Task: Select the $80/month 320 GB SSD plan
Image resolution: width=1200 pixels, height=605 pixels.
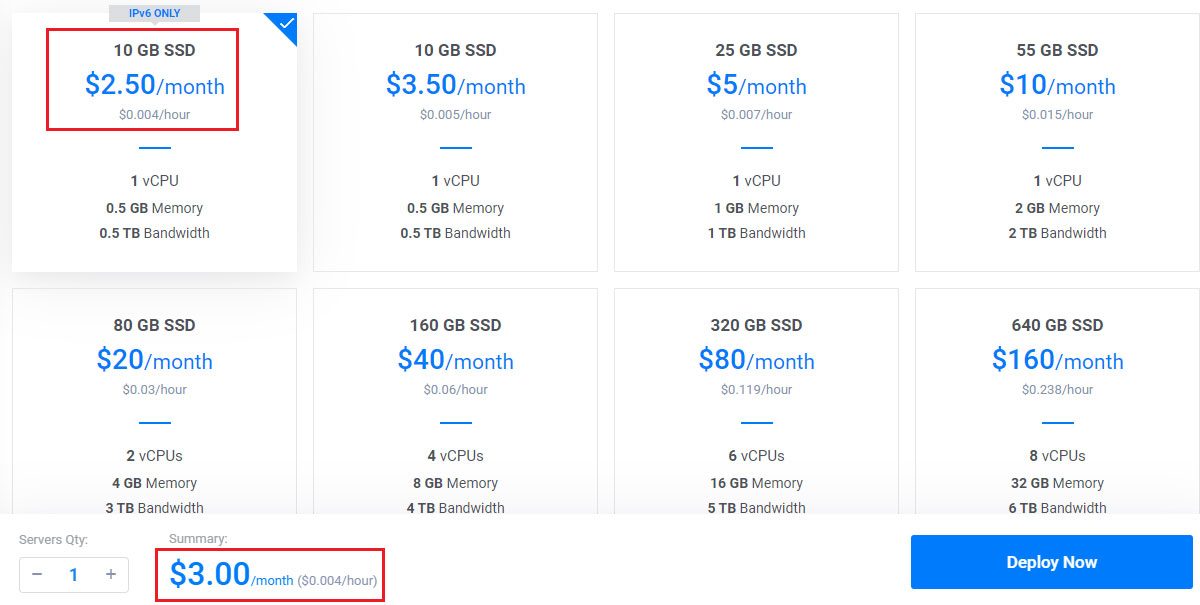Action: (x=756, y=402)
